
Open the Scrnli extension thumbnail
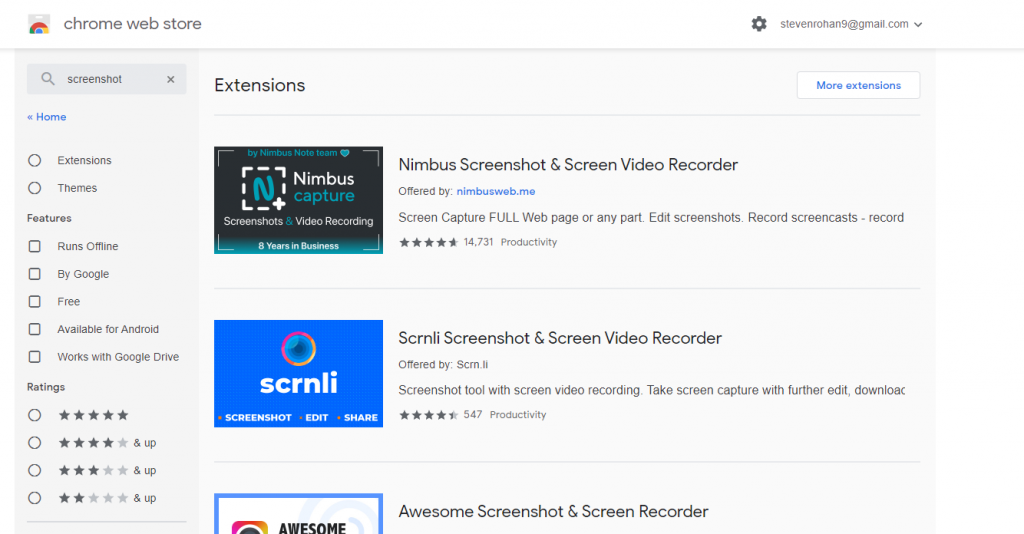coord(298,373)
